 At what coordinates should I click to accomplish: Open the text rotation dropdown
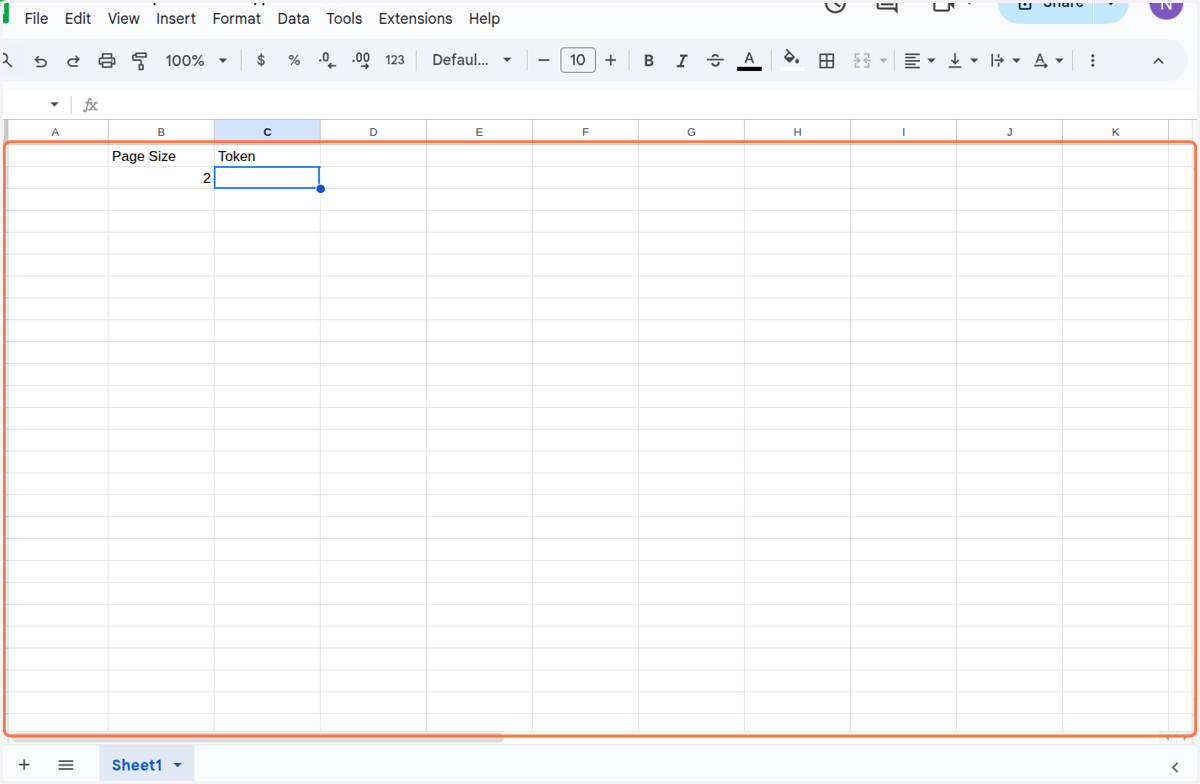point(1048,61)
